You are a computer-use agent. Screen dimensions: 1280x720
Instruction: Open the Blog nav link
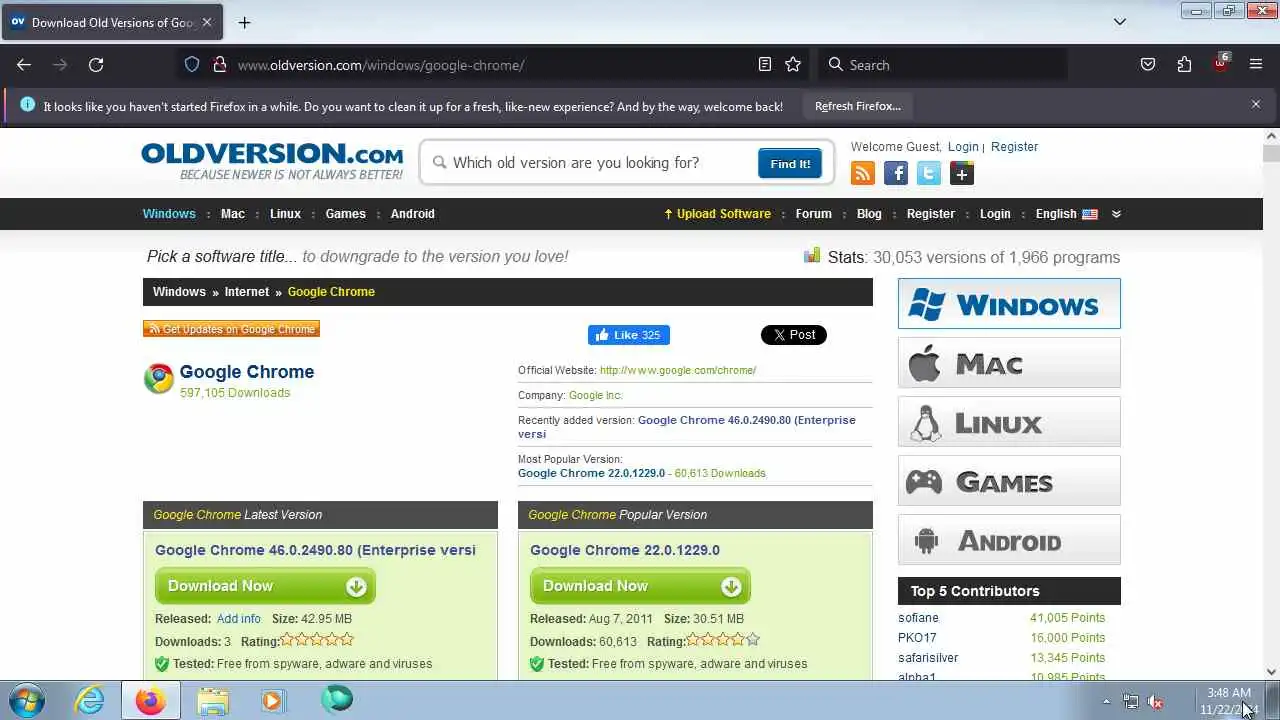tap(869, 214)
